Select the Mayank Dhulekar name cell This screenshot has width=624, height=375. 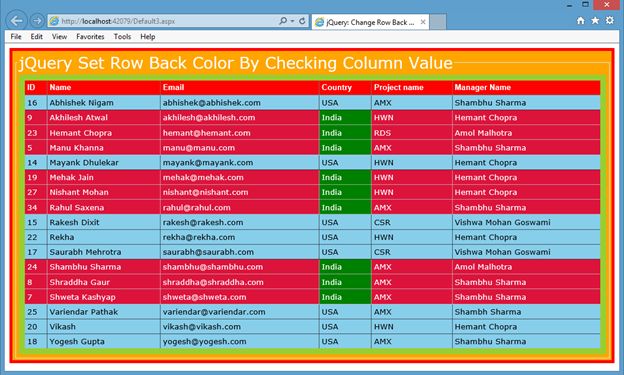click(x=103, y=162)
